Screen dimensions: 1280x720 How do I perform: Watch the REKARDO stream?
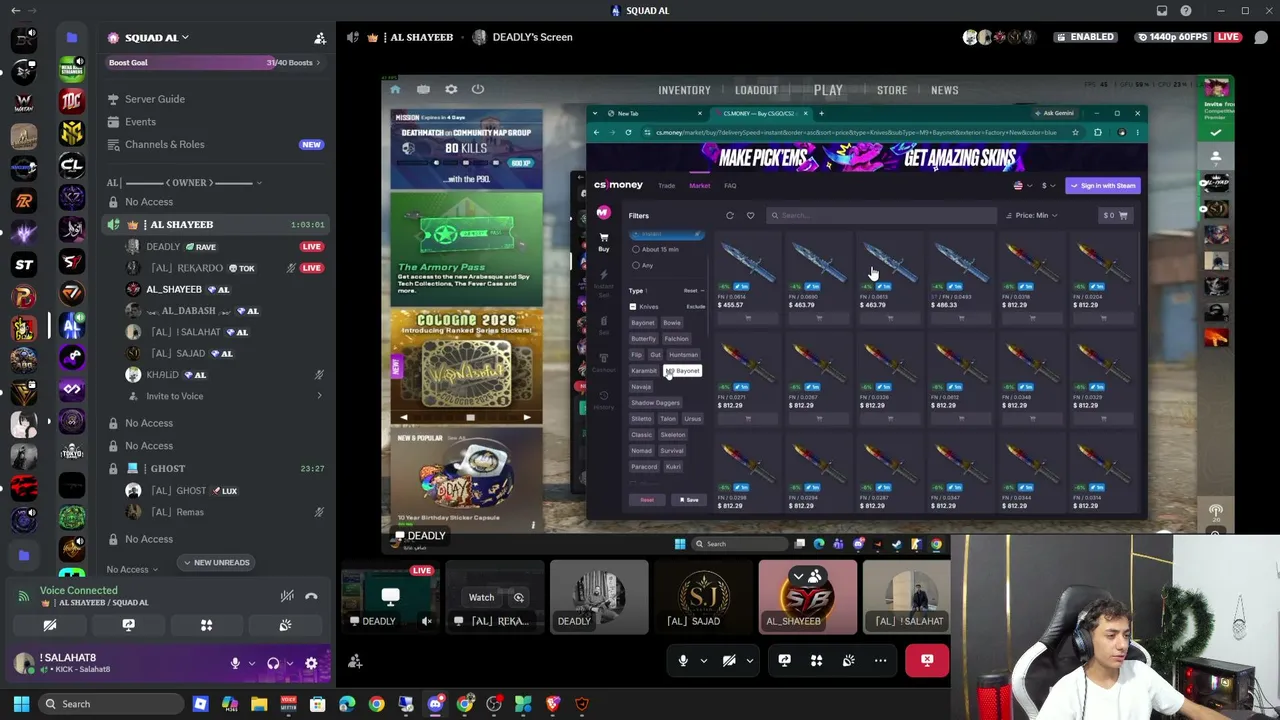click(x=481, y=597)
